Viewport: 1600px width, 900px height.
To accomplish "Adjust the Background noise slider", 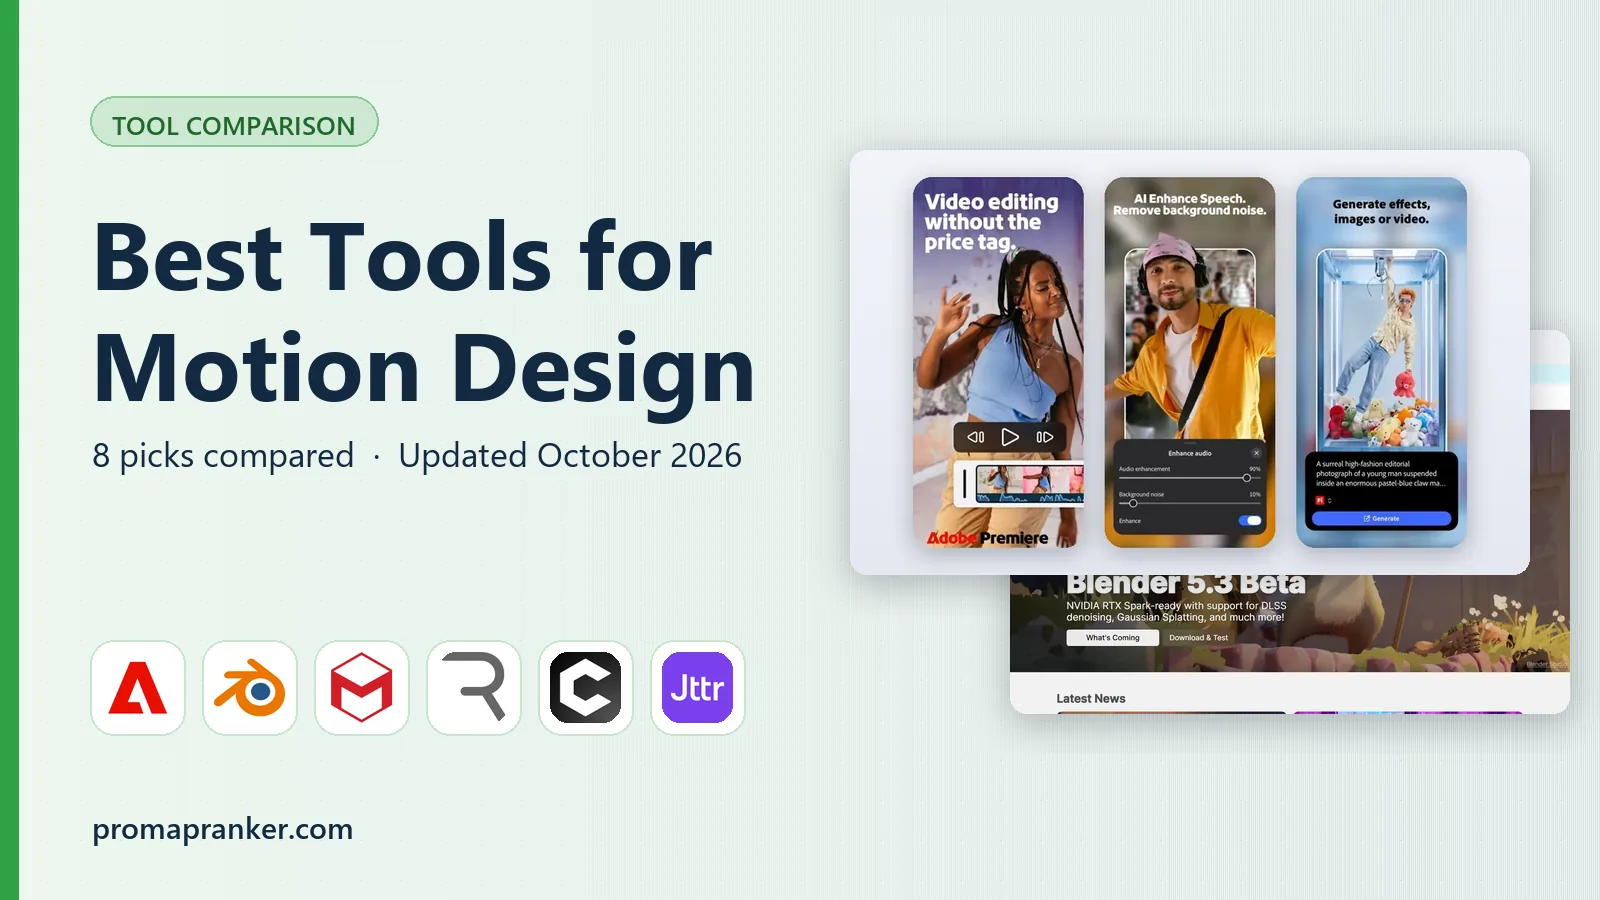I will tap(1190, 503).
